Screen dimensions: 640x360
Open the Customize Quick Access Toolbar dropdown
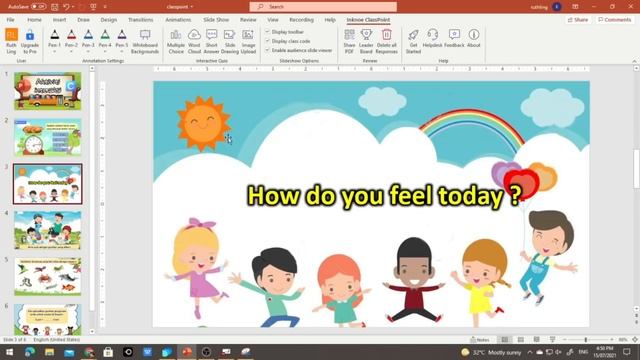[x=105, y=7]
